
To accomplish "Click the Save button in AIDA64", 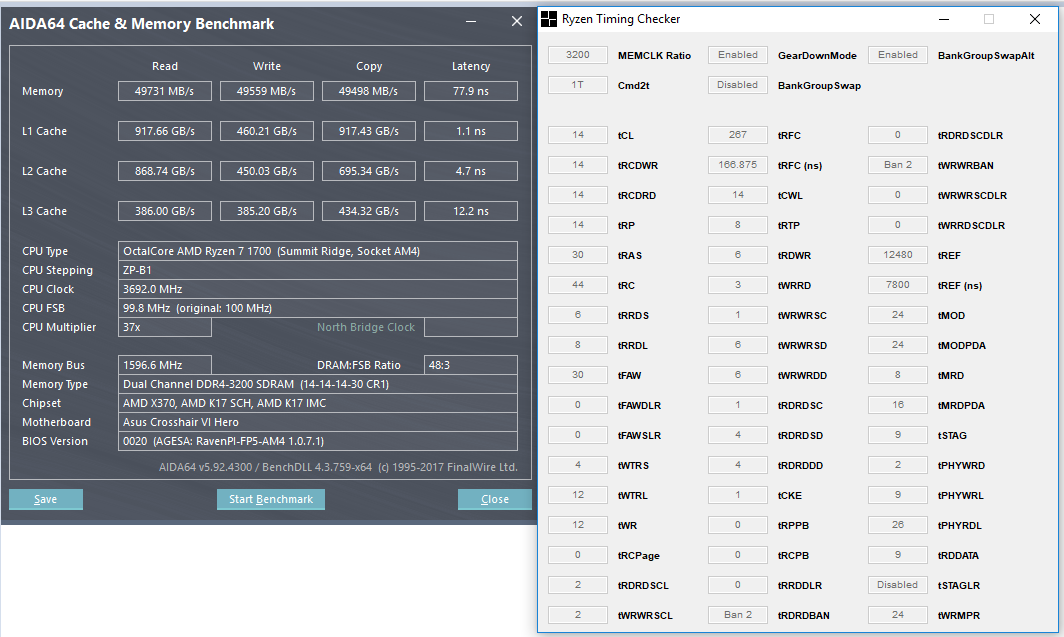I will (x=46, y=499).
